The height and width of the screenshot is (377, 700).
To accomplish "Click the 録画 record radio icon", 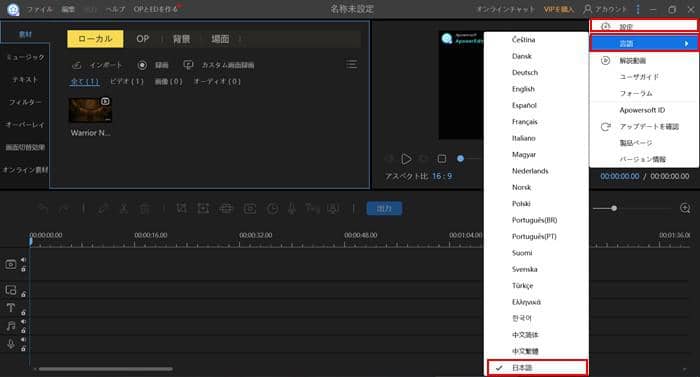I will click(x=142, y=65).
